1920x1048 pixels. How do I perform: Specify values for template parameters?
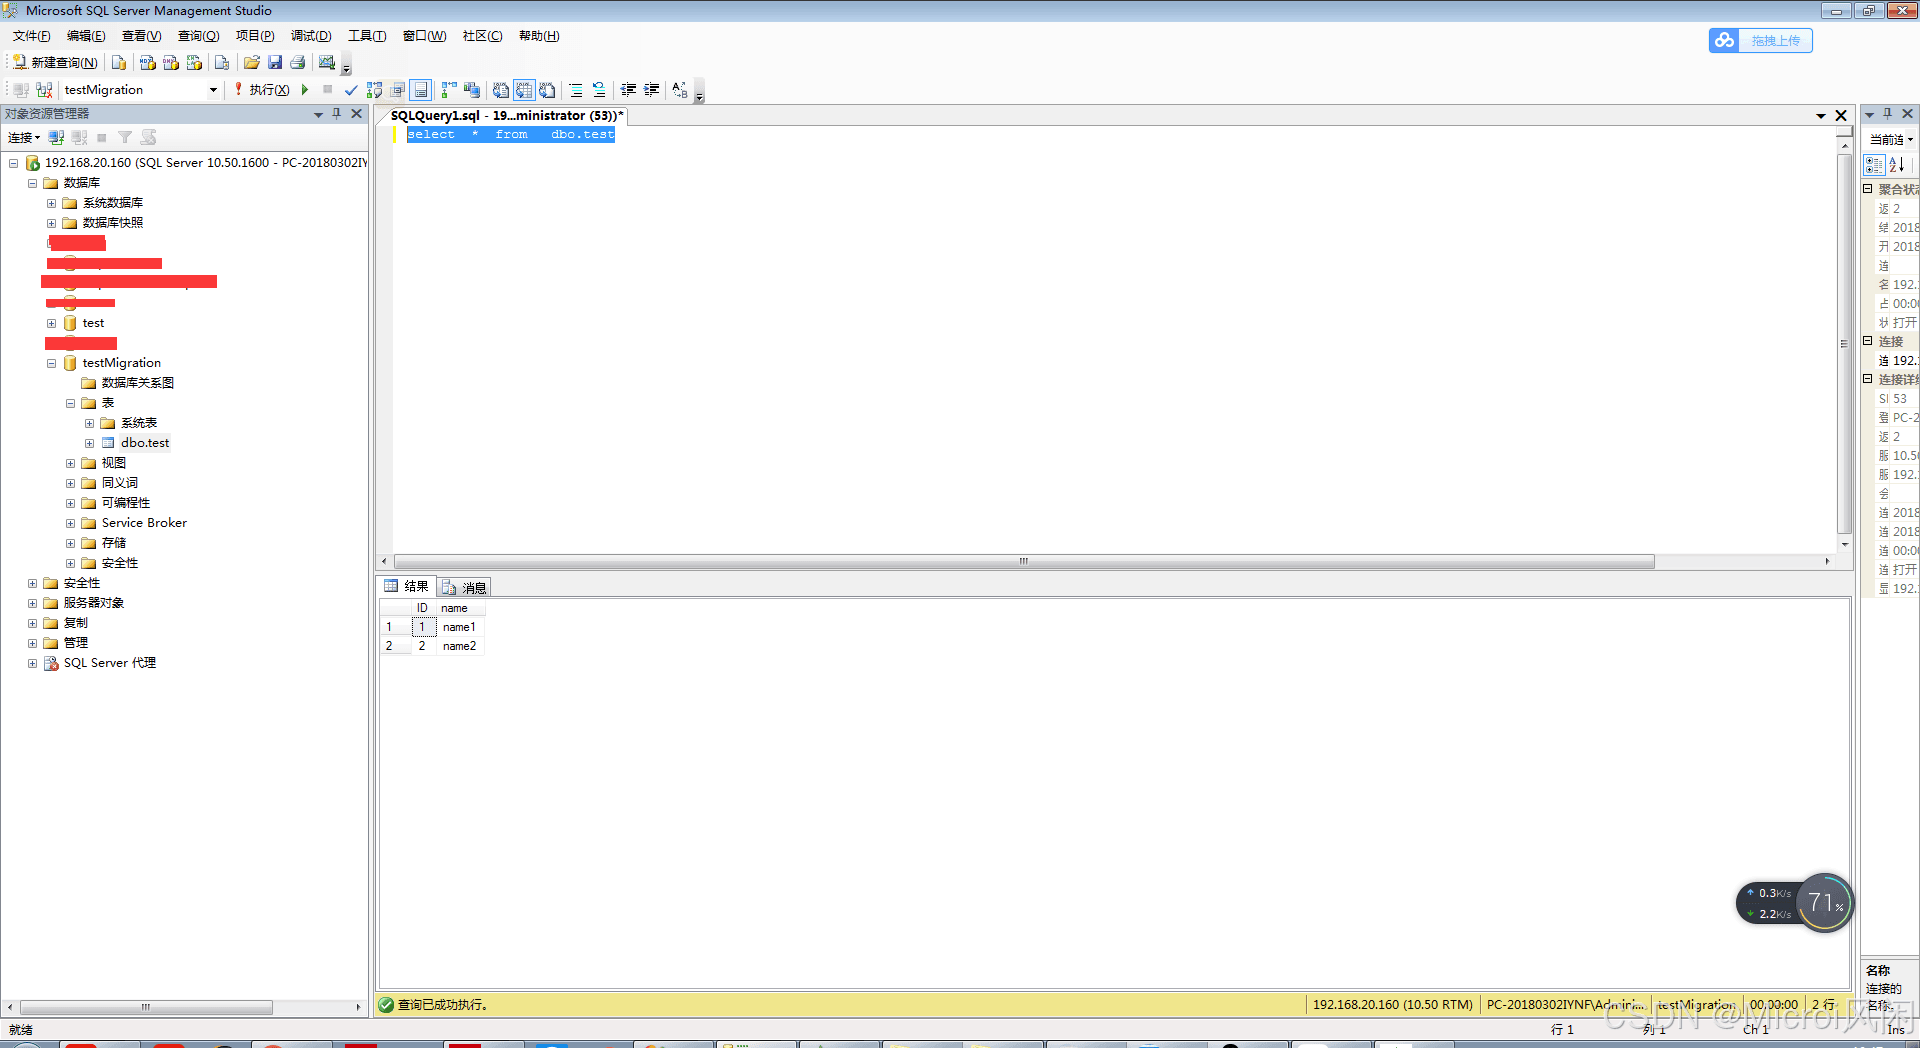click(x=680, y=90)
